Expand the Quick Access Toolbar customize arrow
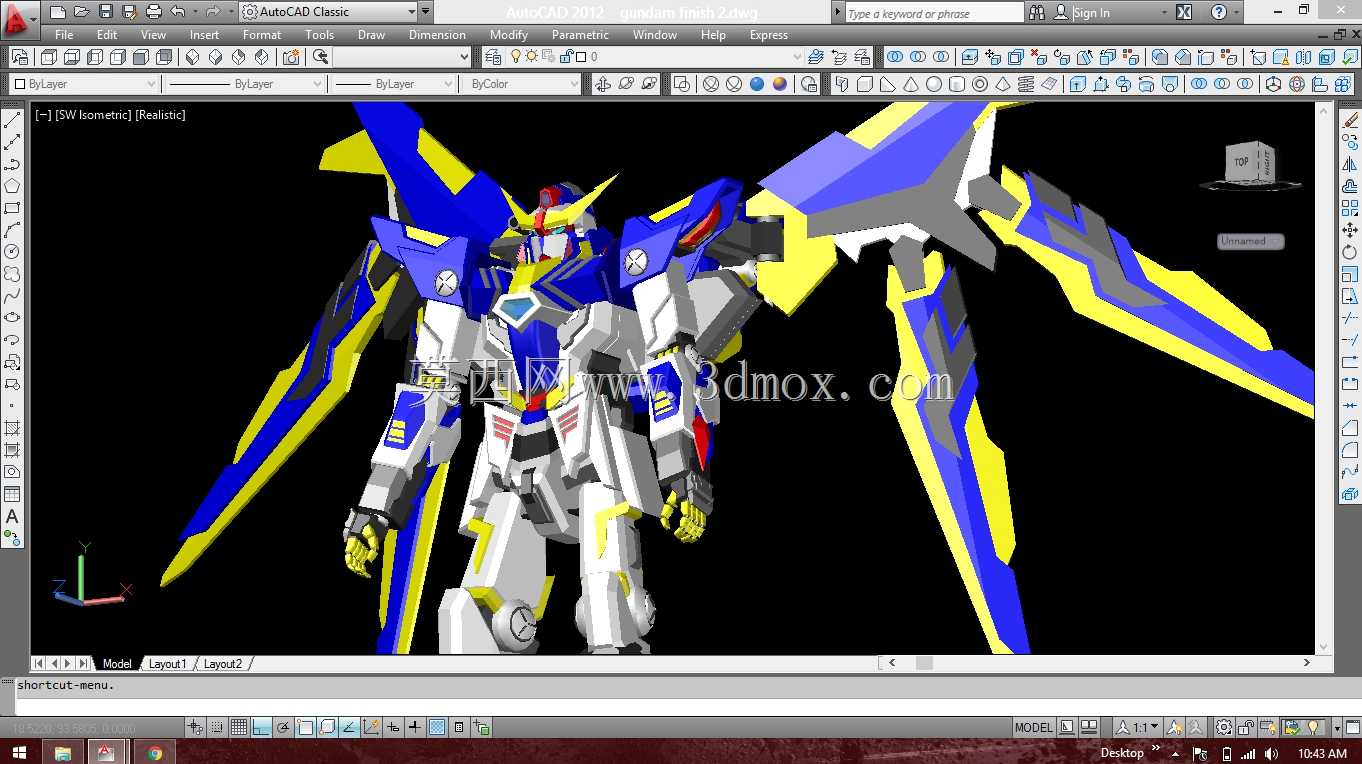This screenshot has width=1362, height=764. click(x=426, y=12)
